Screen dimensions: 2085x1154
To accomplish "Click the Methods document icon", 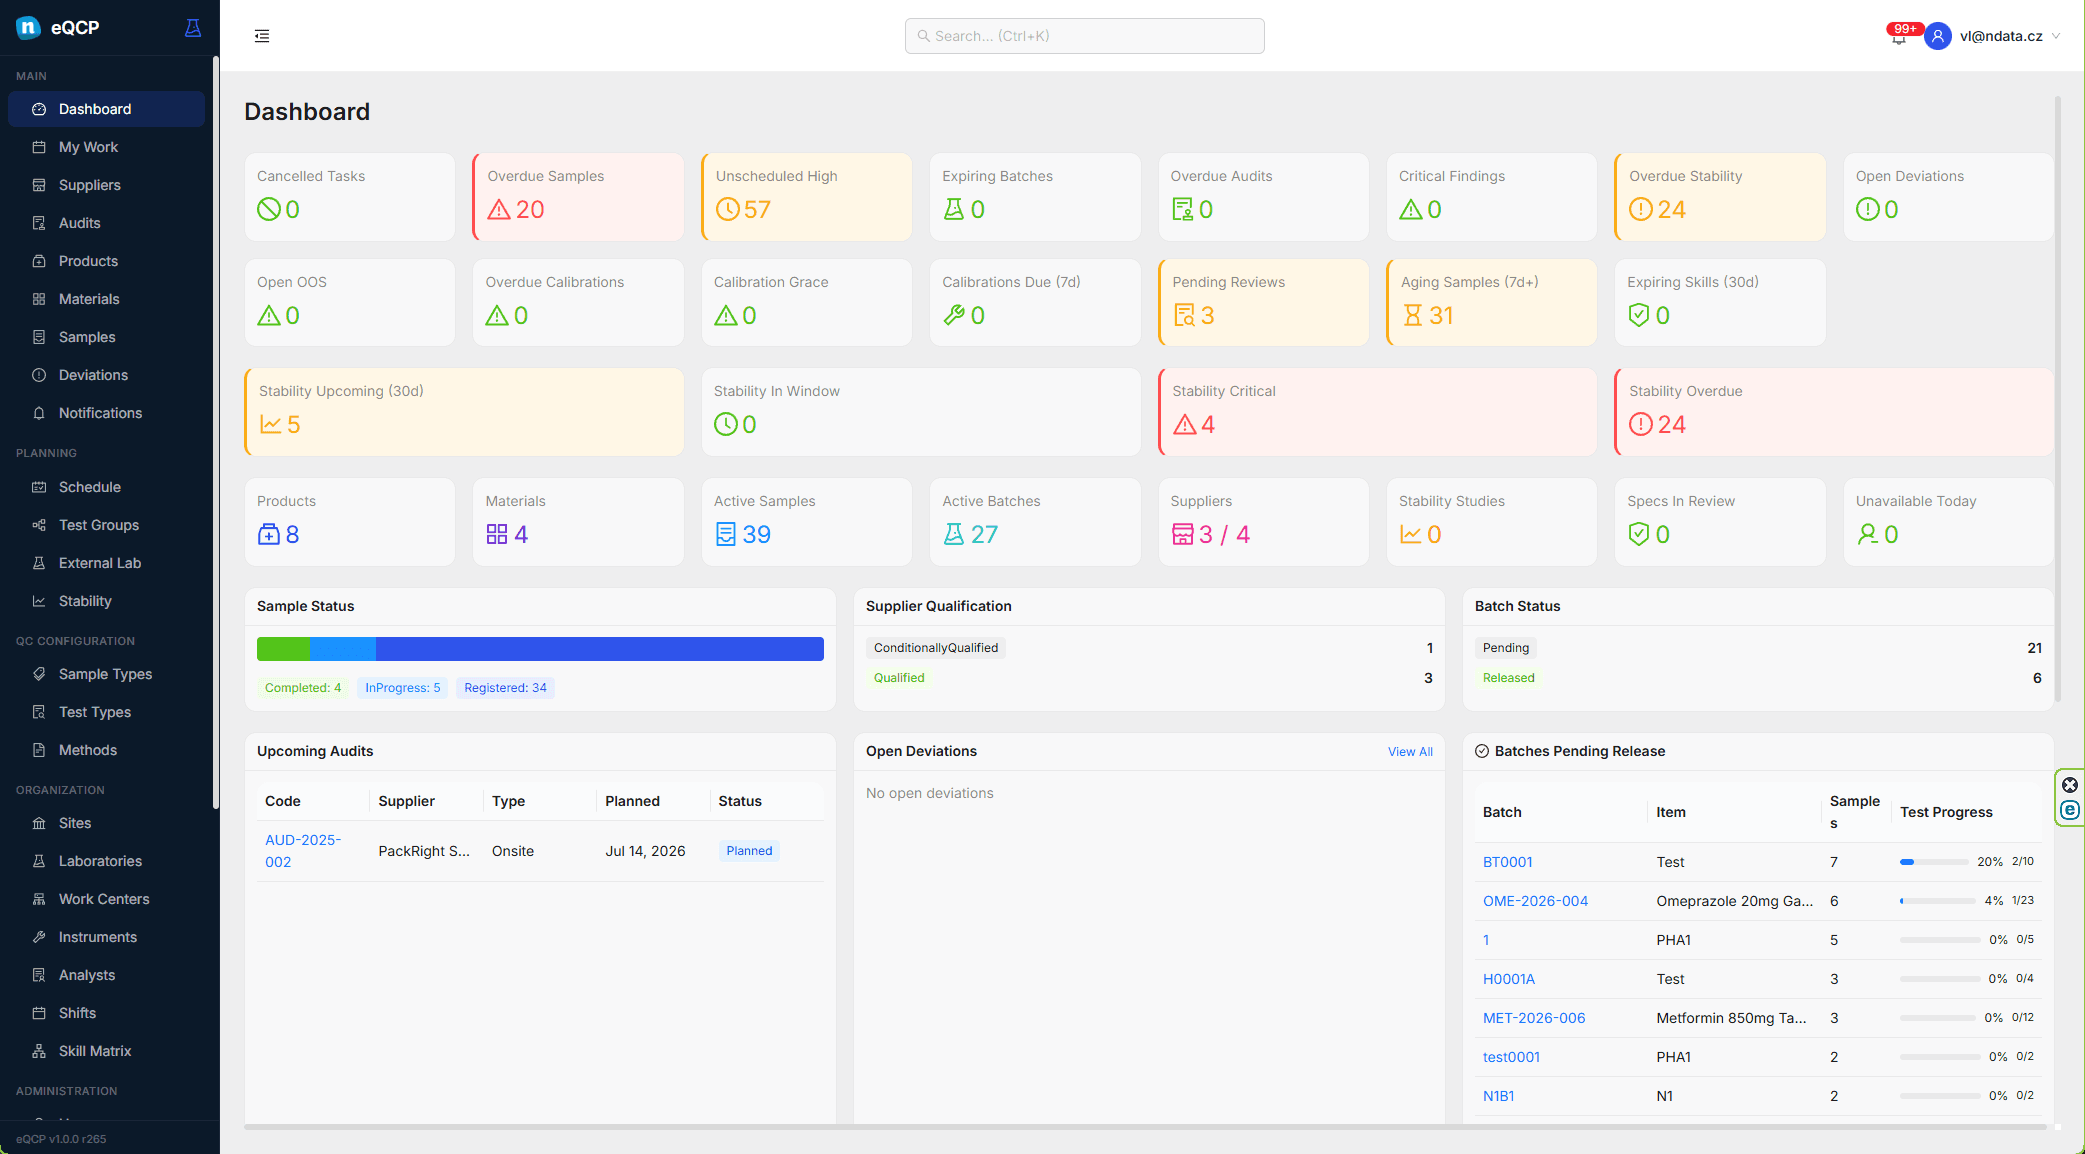I will tap(39, 750).
